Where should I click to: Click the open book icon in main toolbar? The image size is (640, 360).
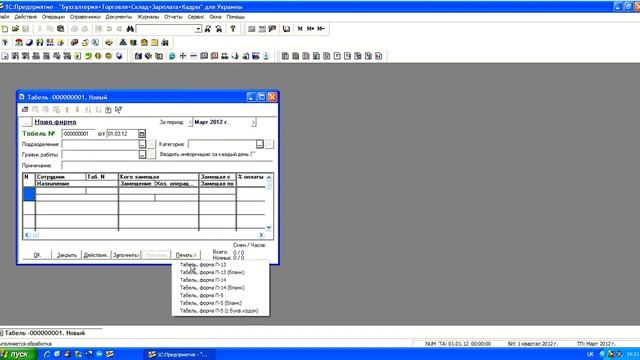(287, 29)
